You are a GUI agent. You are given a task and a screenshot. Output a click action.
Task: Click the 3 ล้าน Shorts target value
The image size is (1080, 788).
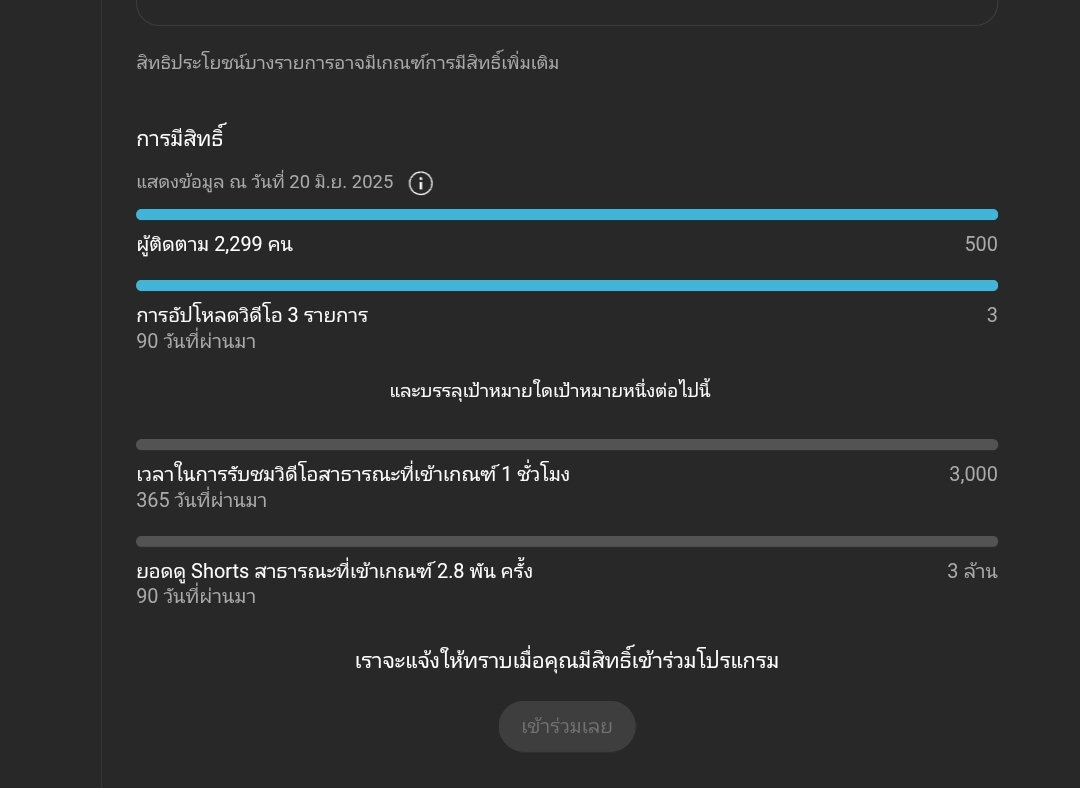tap(972, 572)
